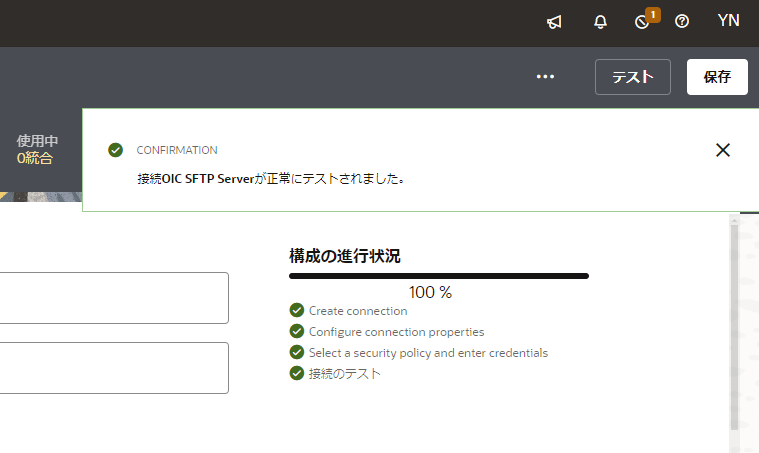
Task: Click the checkmark beside Select a security policy
Action: click(x=296, y=352)
